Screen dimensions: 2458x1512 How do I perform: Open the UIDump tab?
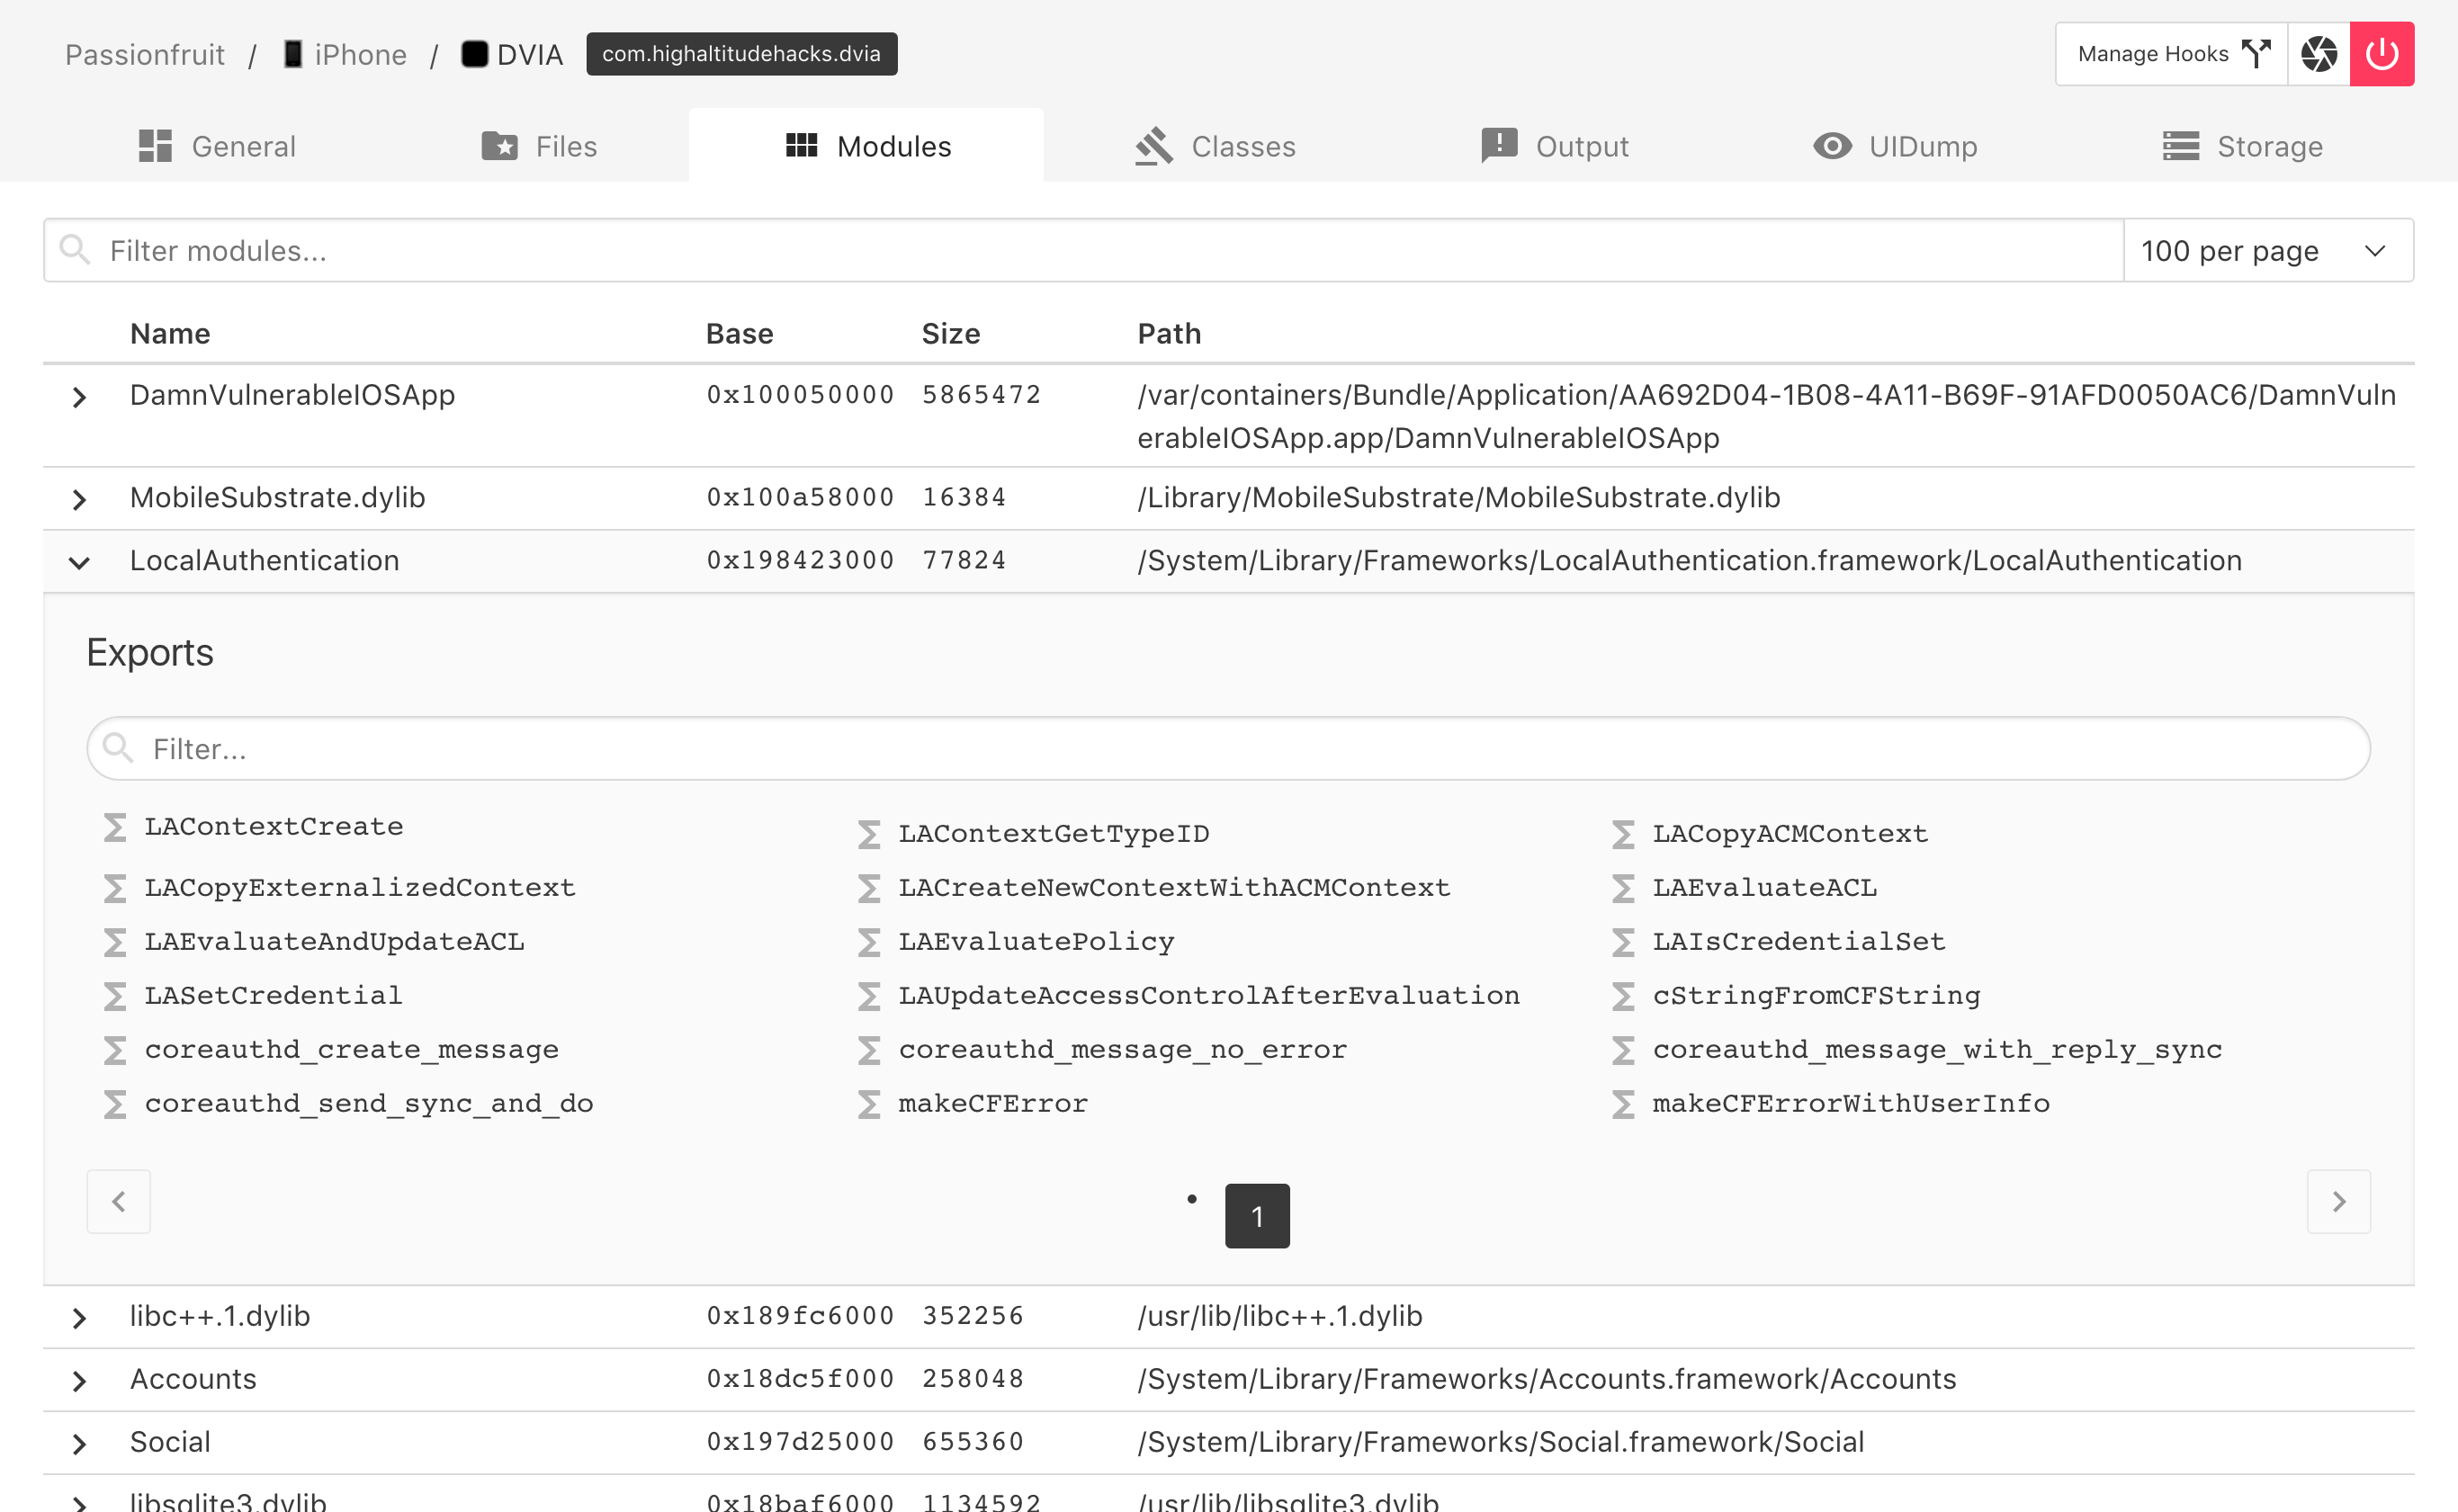pos(1895,147)
